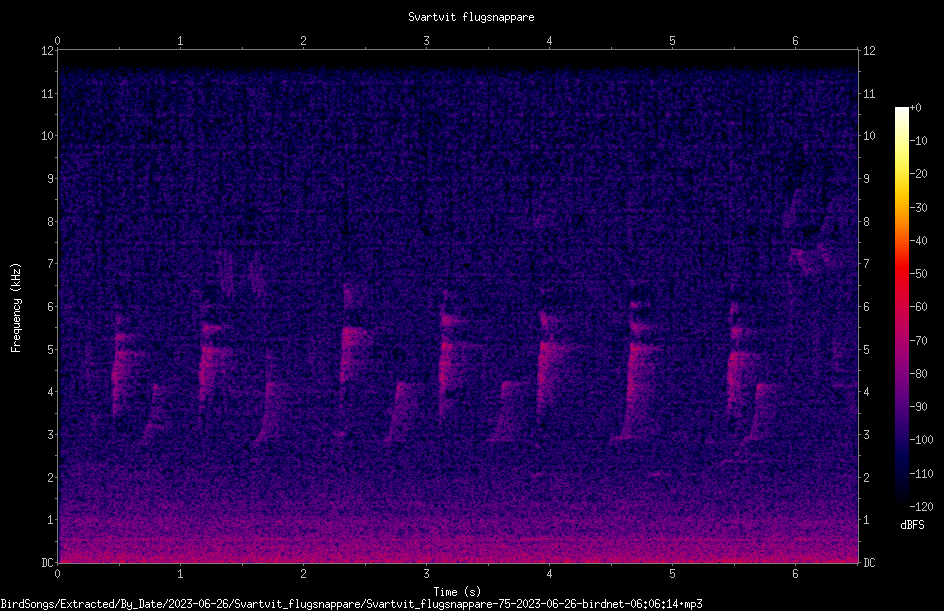The image size is (944, 611).
Task: Click the "Frequency (kHz)" axis label
Action: [16, 308]
